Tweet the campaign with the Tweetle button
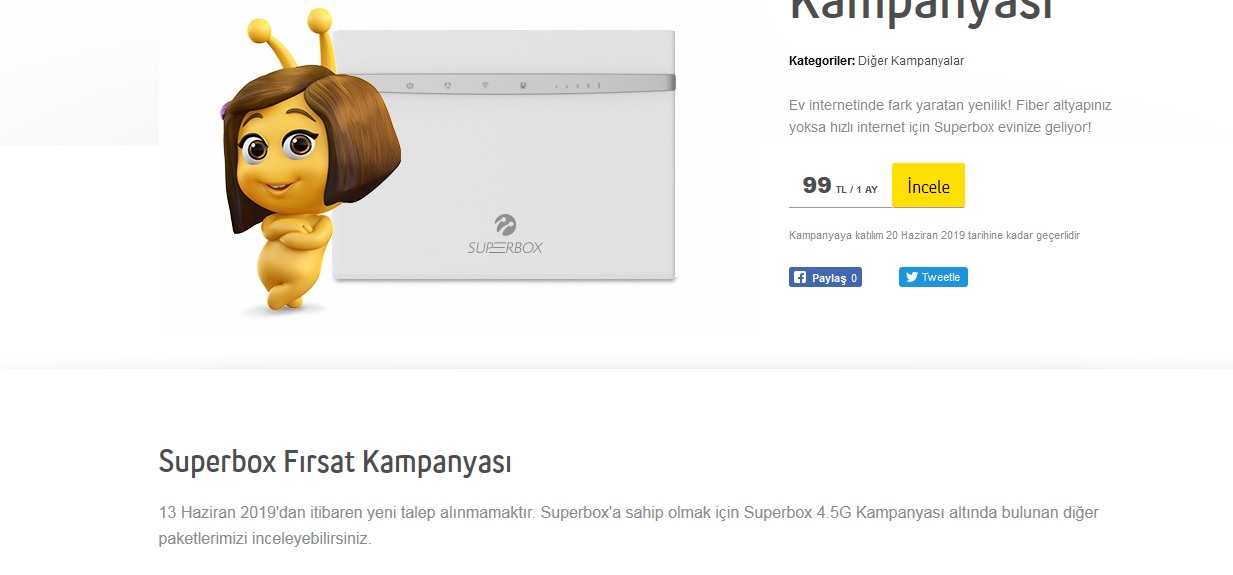The width and height of the screenshot is (1233, 575). click(x=933, y=277)
